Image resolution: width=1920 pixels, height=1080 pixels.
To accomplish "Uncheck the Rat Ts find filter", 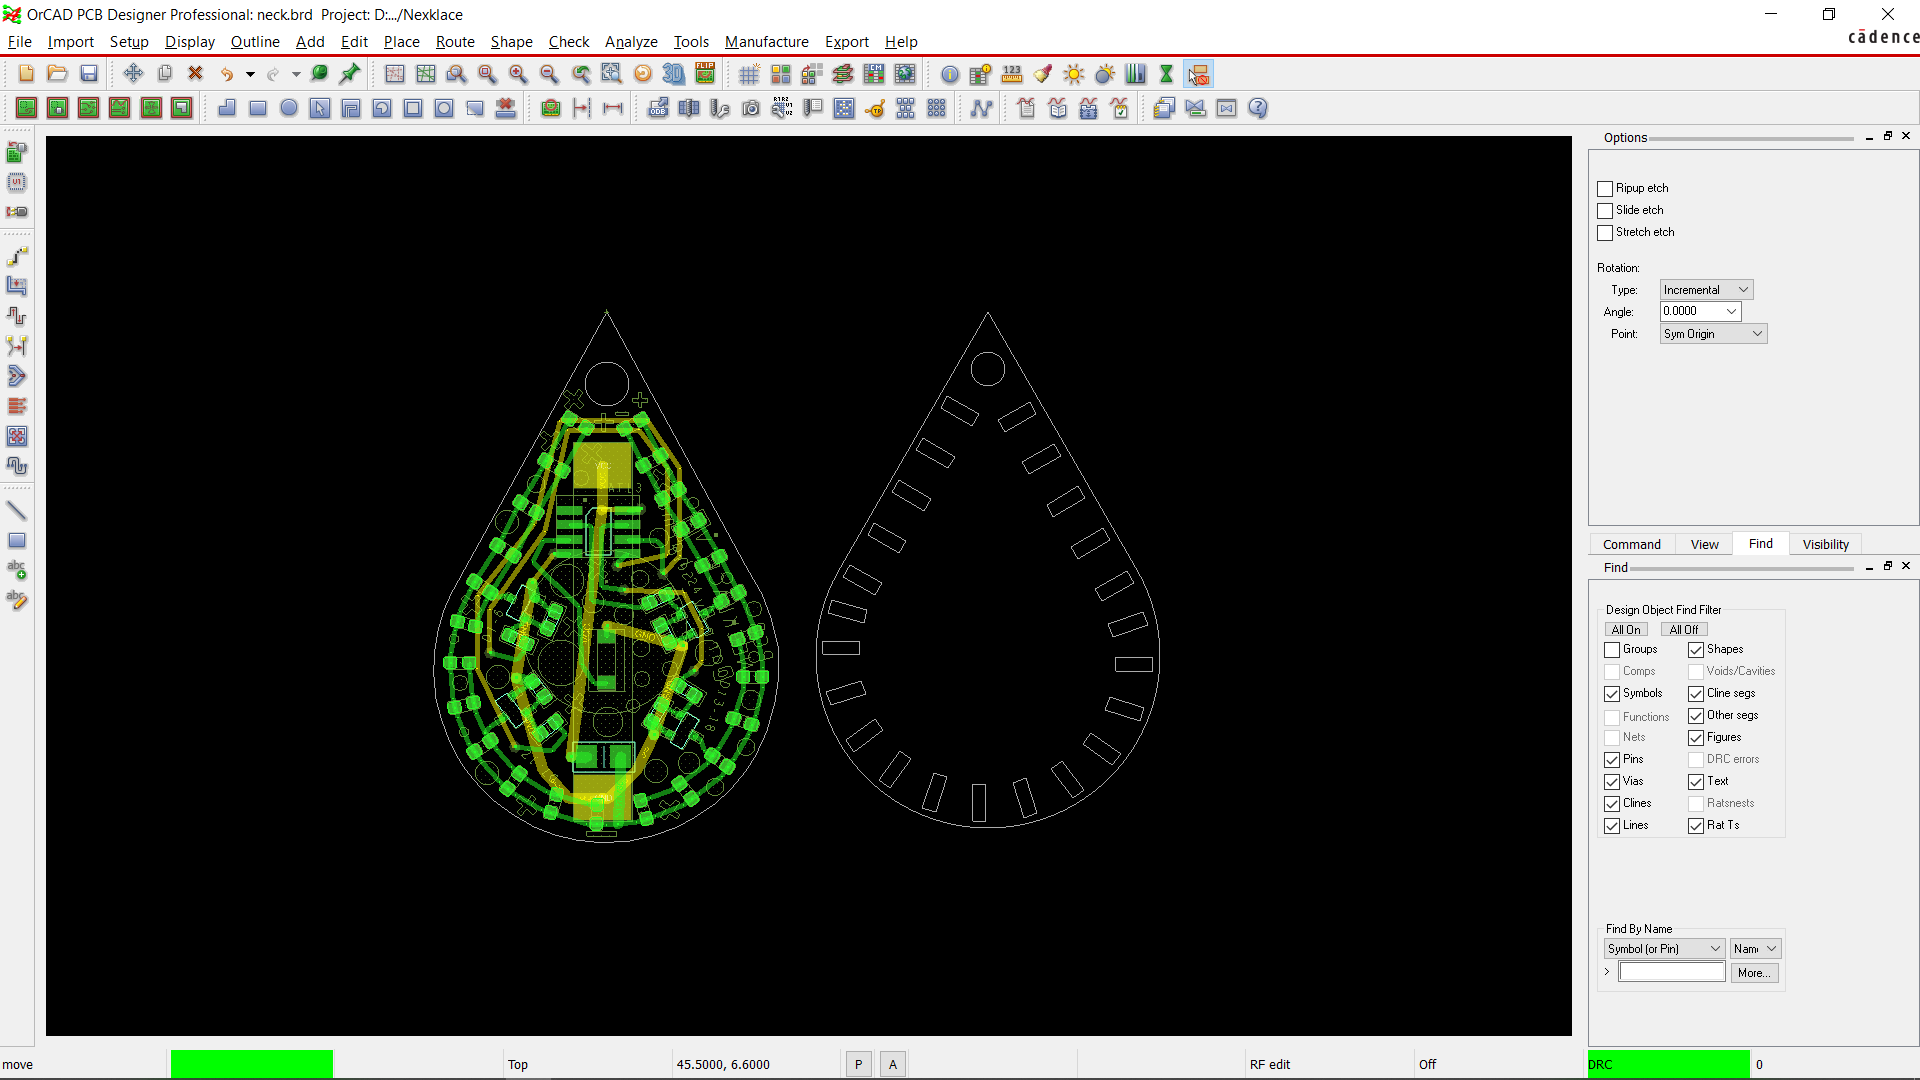I will coord(1696,826).
